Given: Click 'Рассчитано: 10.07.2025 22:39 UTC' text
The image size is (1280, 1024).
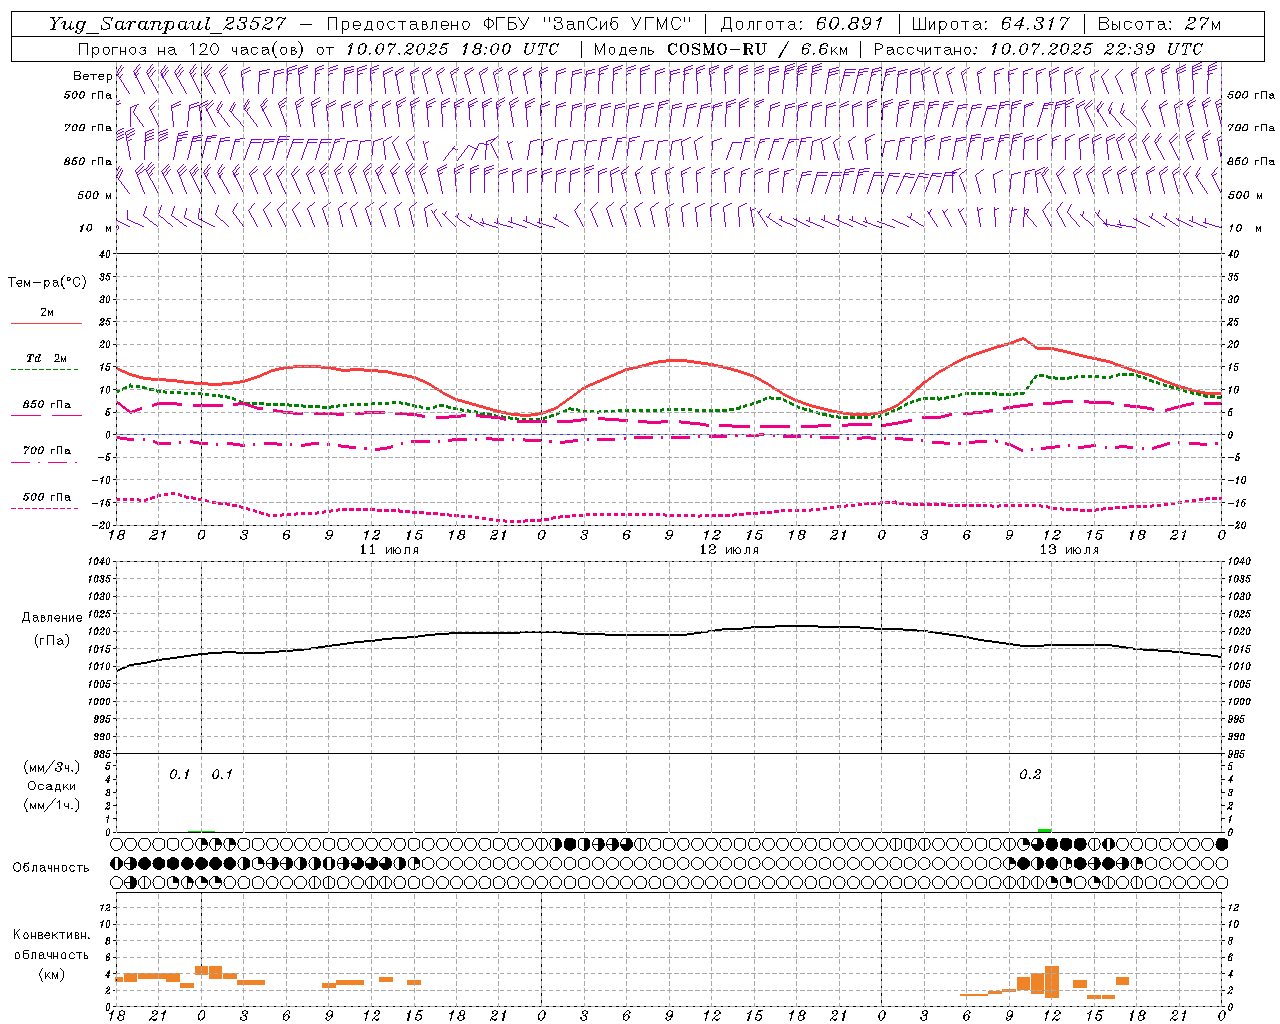Looking at the screenshot, I should (1038, 48).
